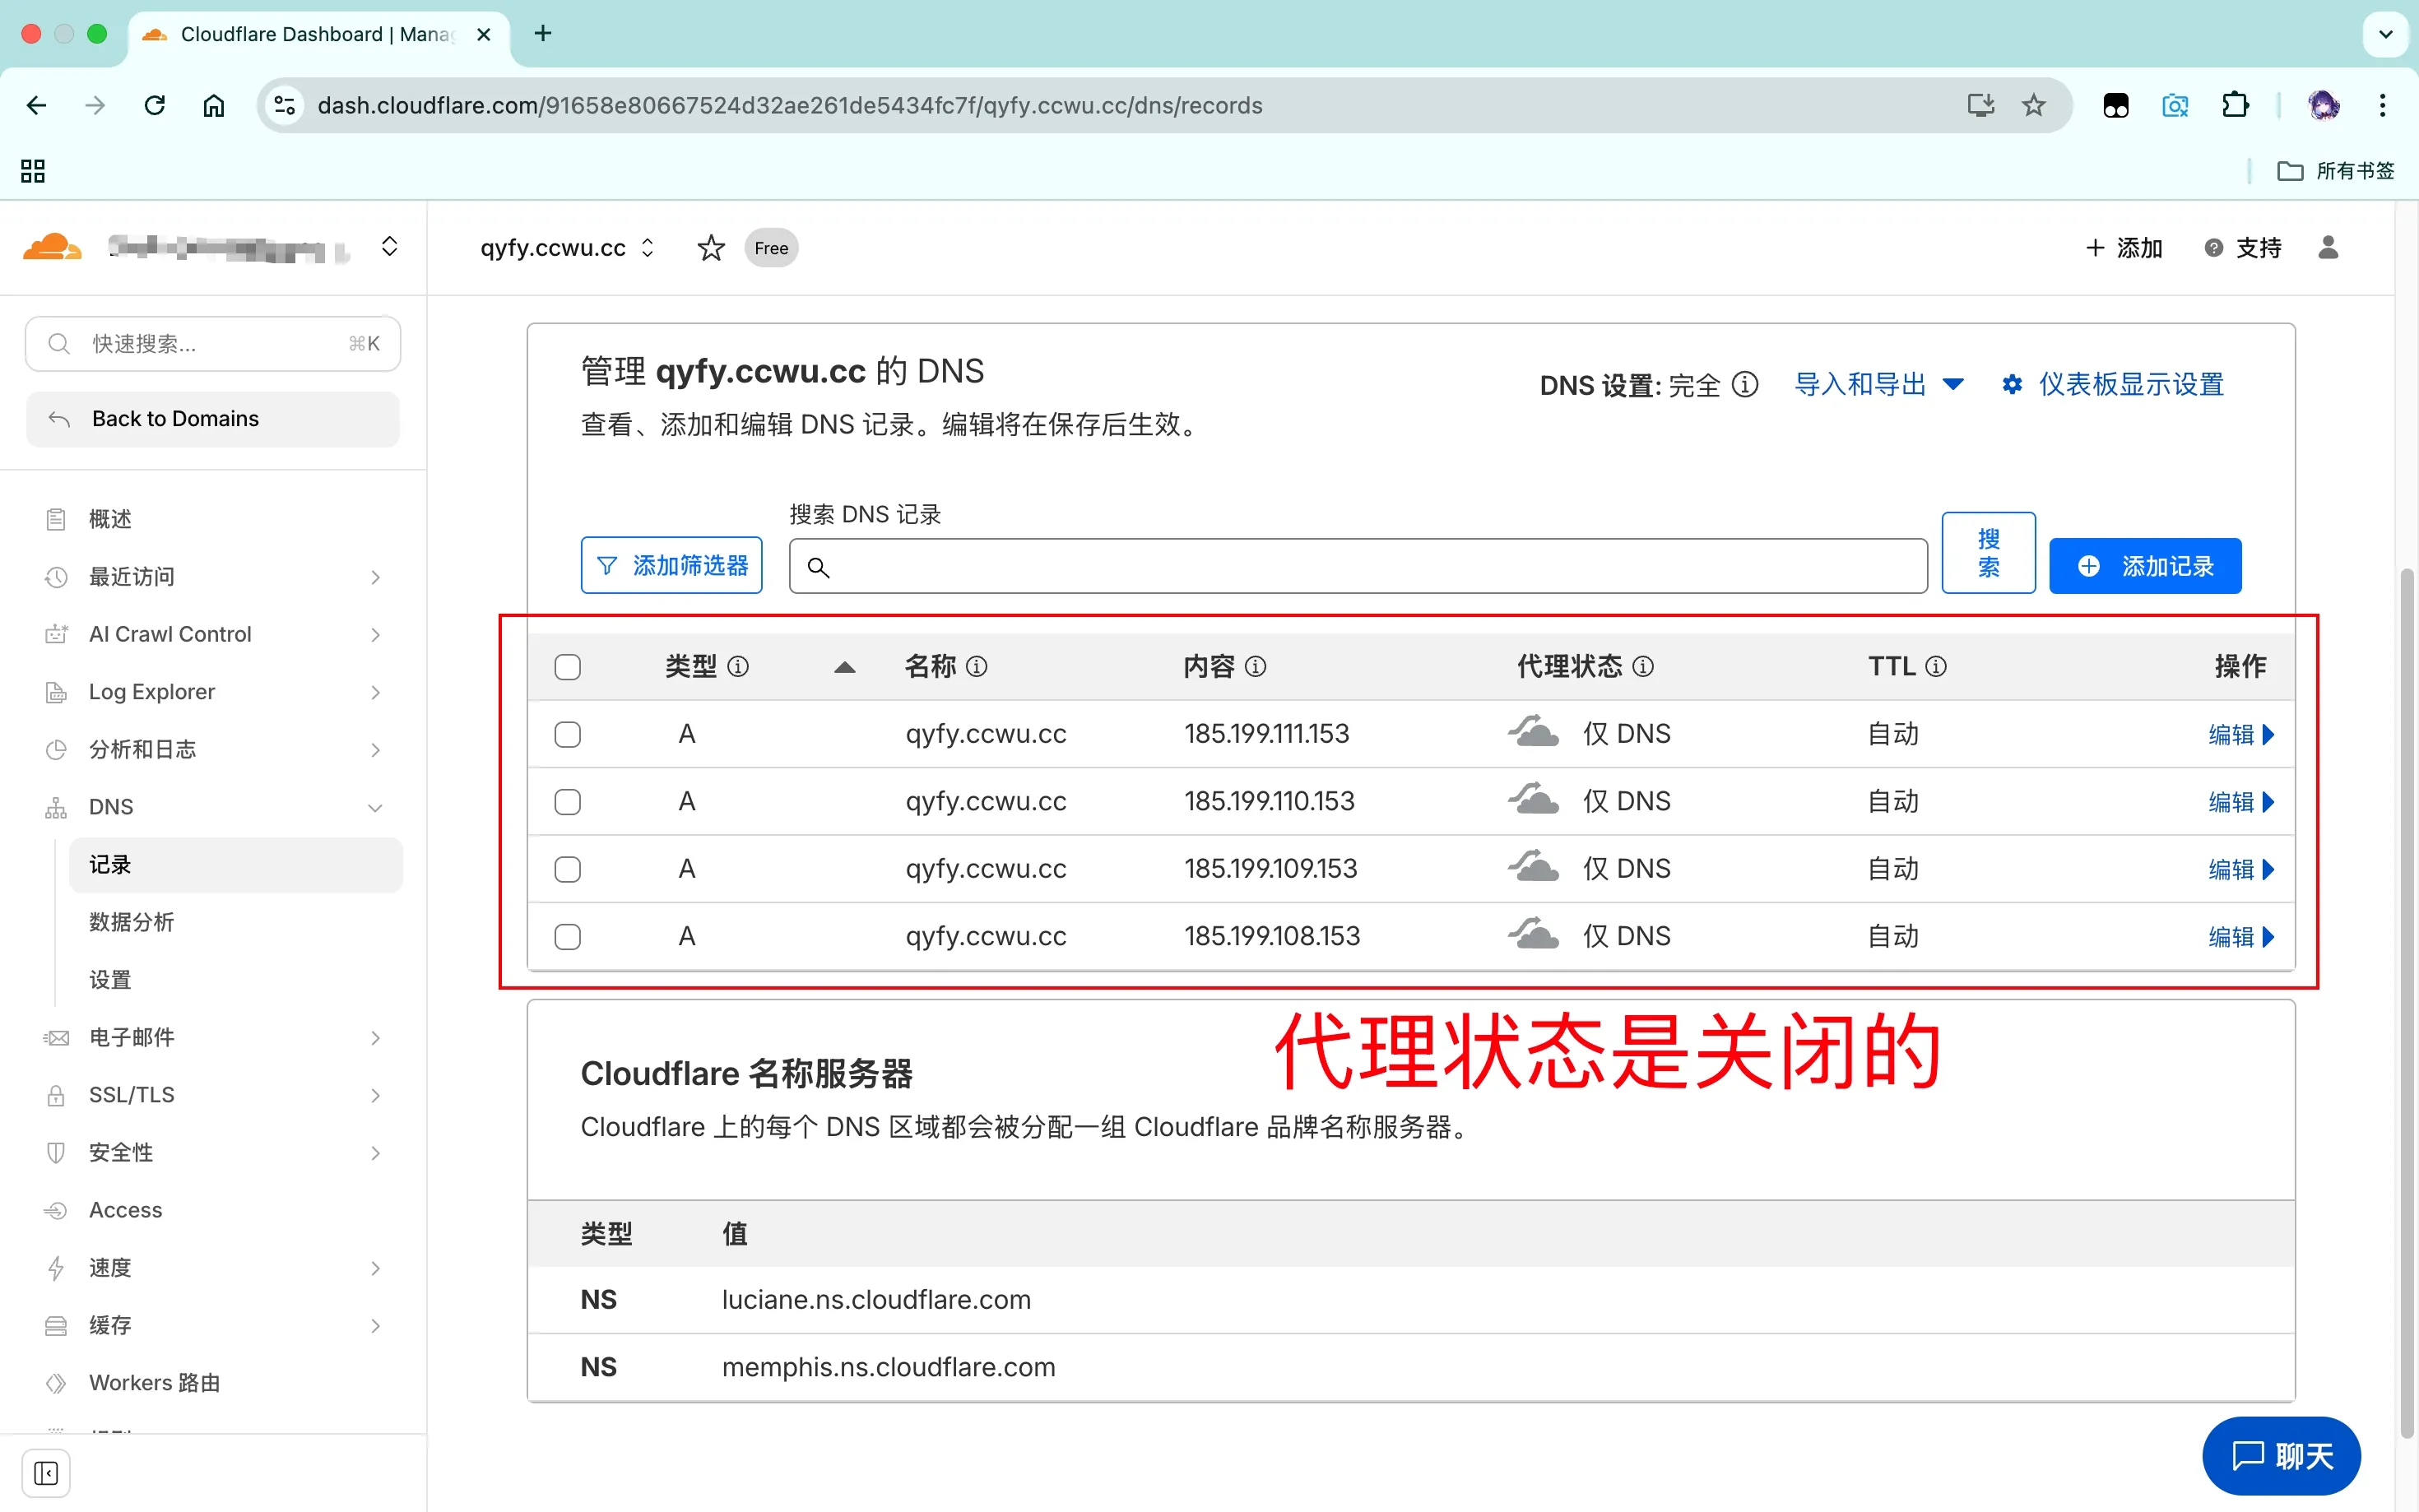2419x1512 pixels.
Task: Check the select-all records checkbox
Action: click(x=567, y=667)
